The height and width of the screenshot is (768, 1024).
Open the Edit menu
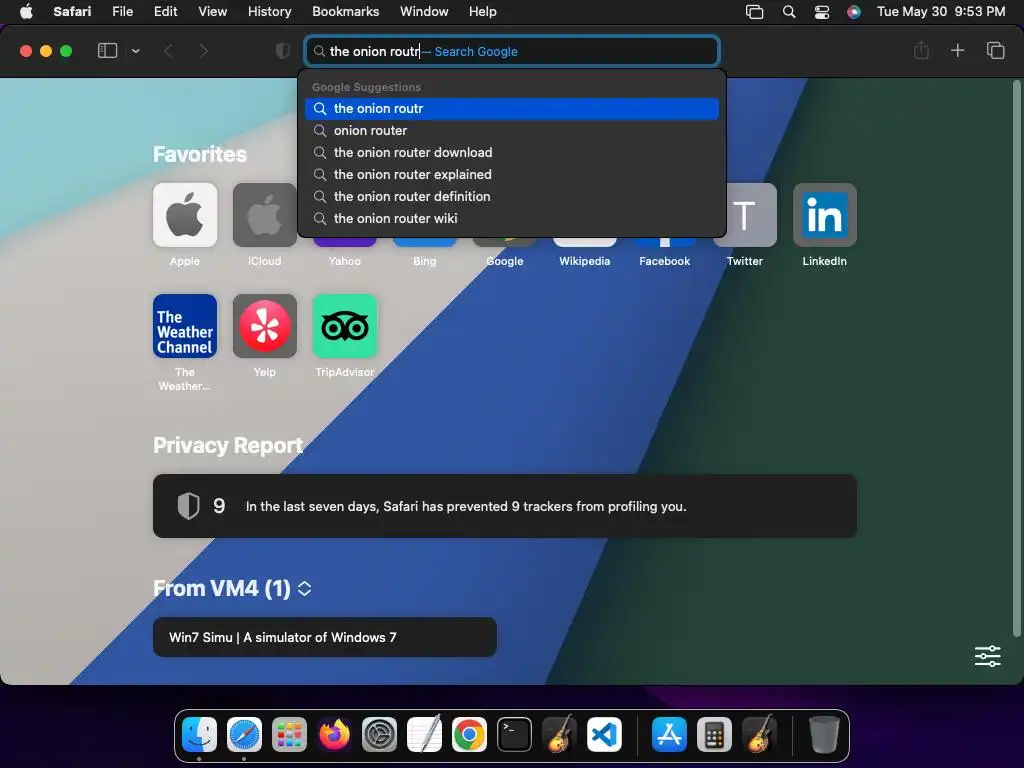pyautogui.click(x=165, y=12)
